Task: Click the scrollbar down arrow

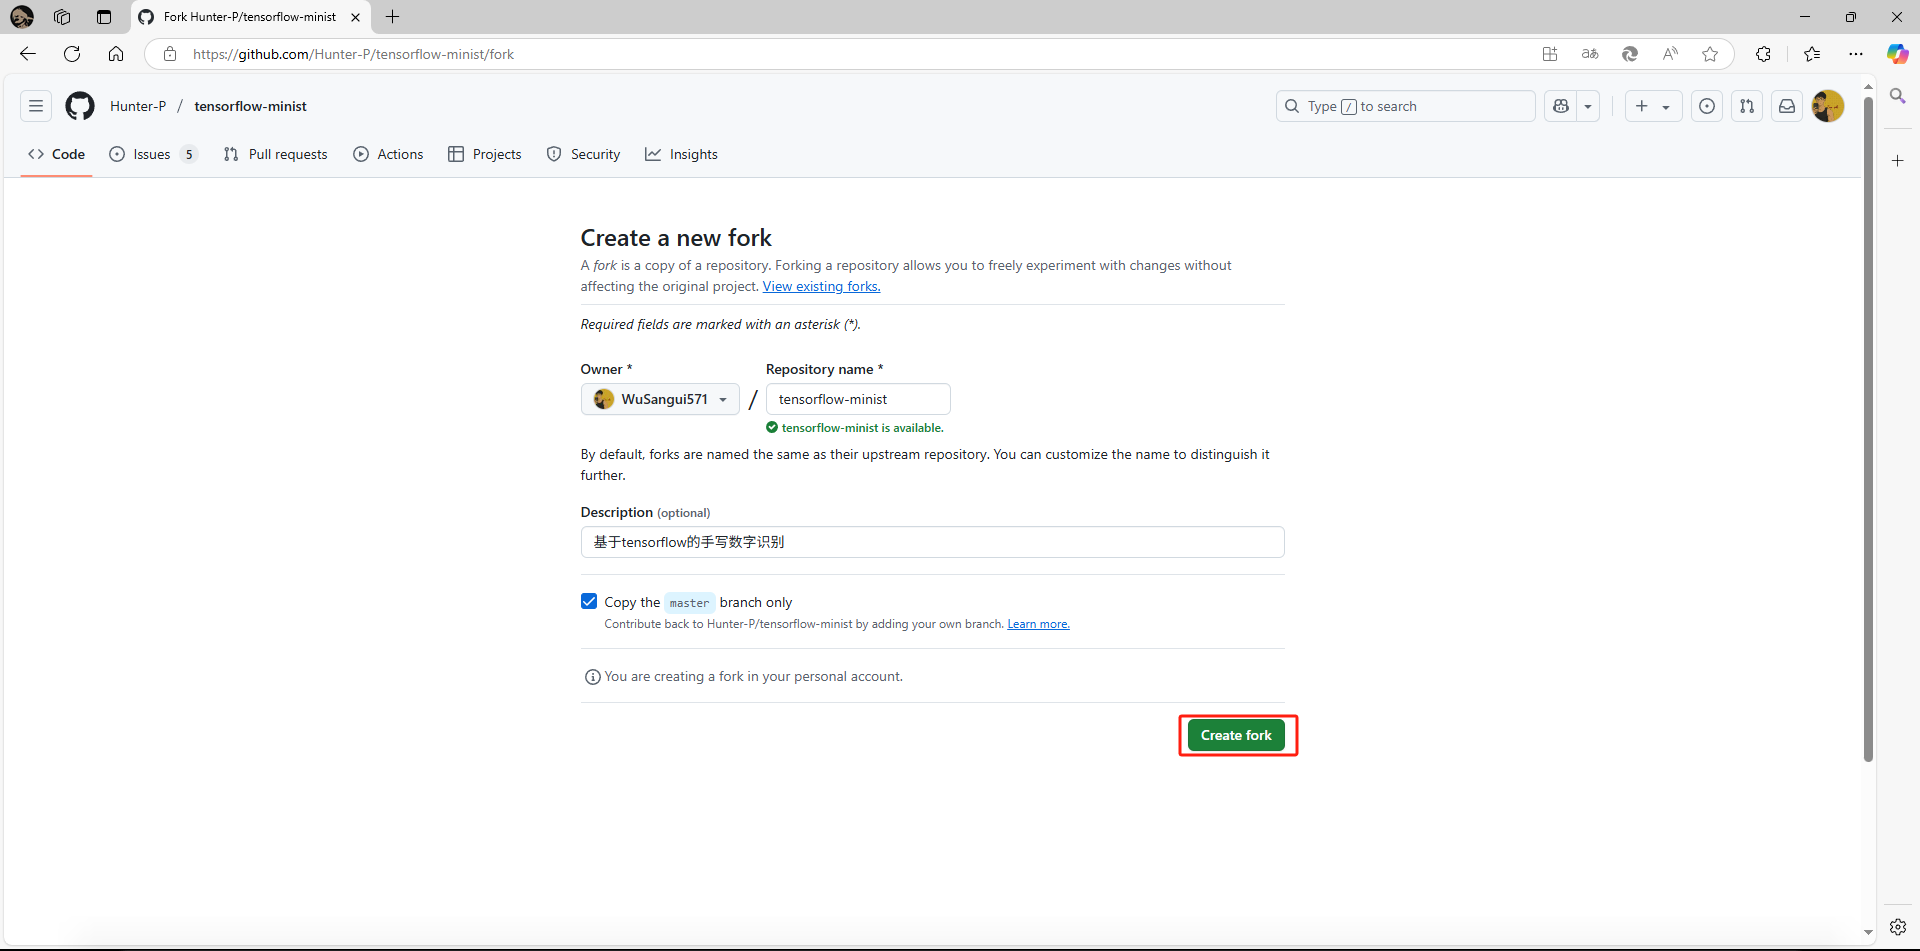Action: [x=1868, y=932]
